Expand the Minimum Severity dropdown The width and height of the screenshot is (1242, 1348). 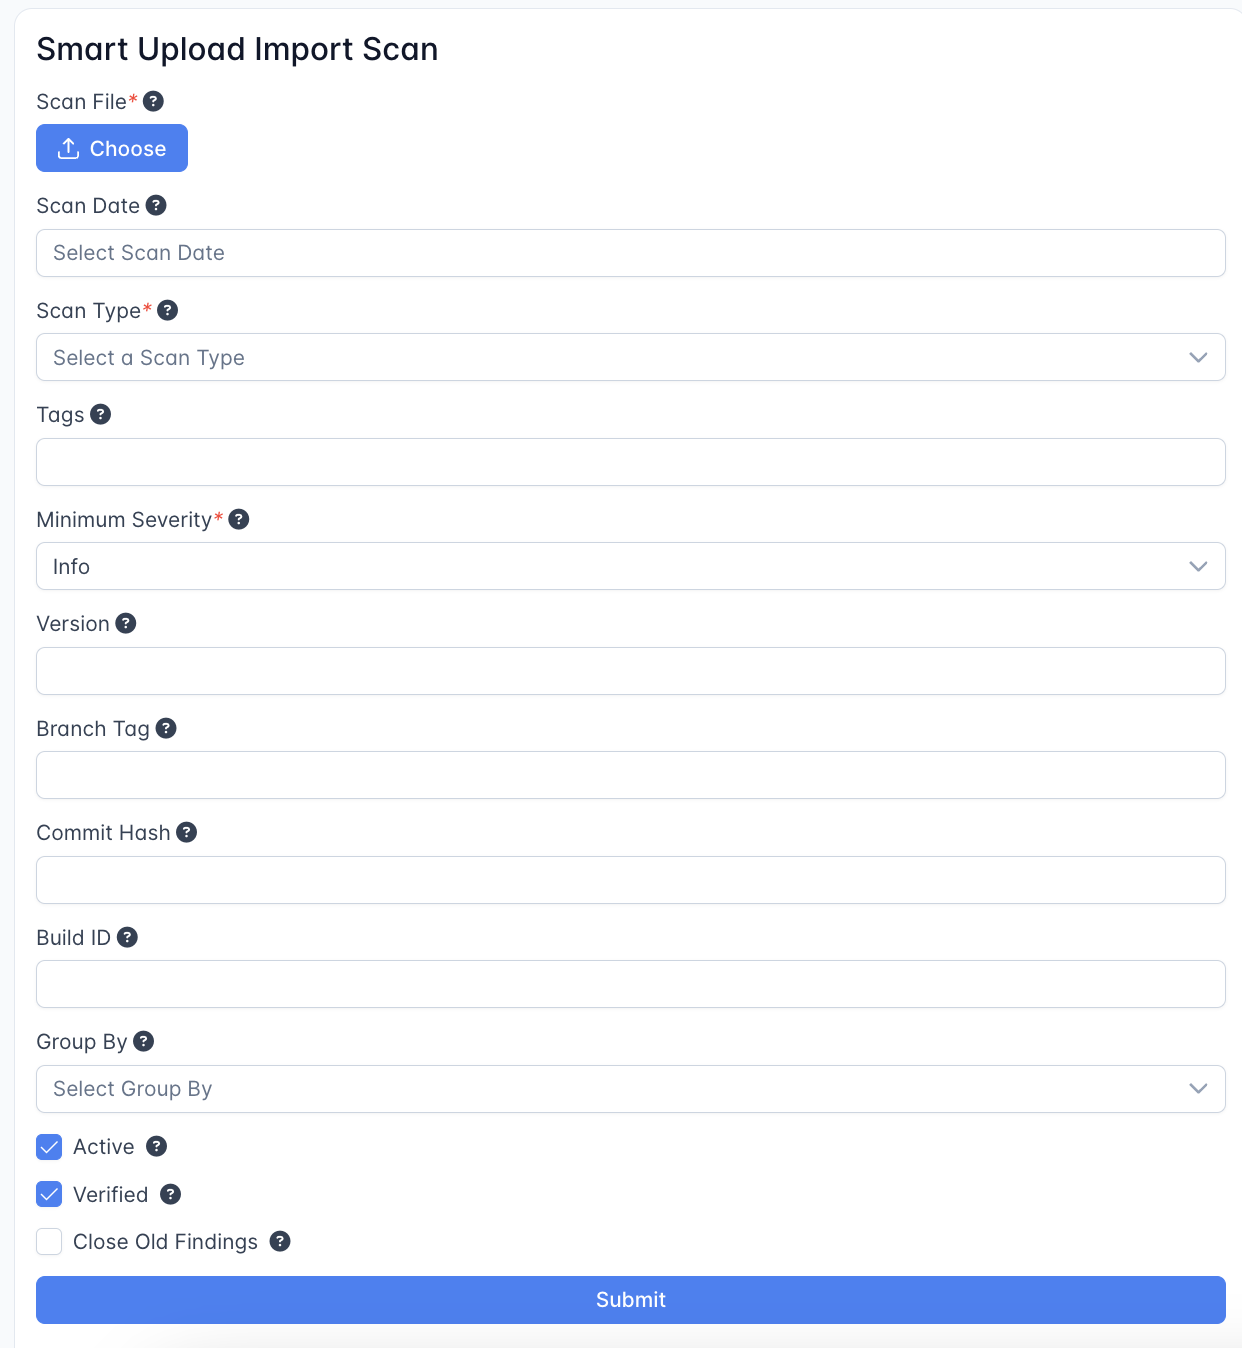coord(630,566)
